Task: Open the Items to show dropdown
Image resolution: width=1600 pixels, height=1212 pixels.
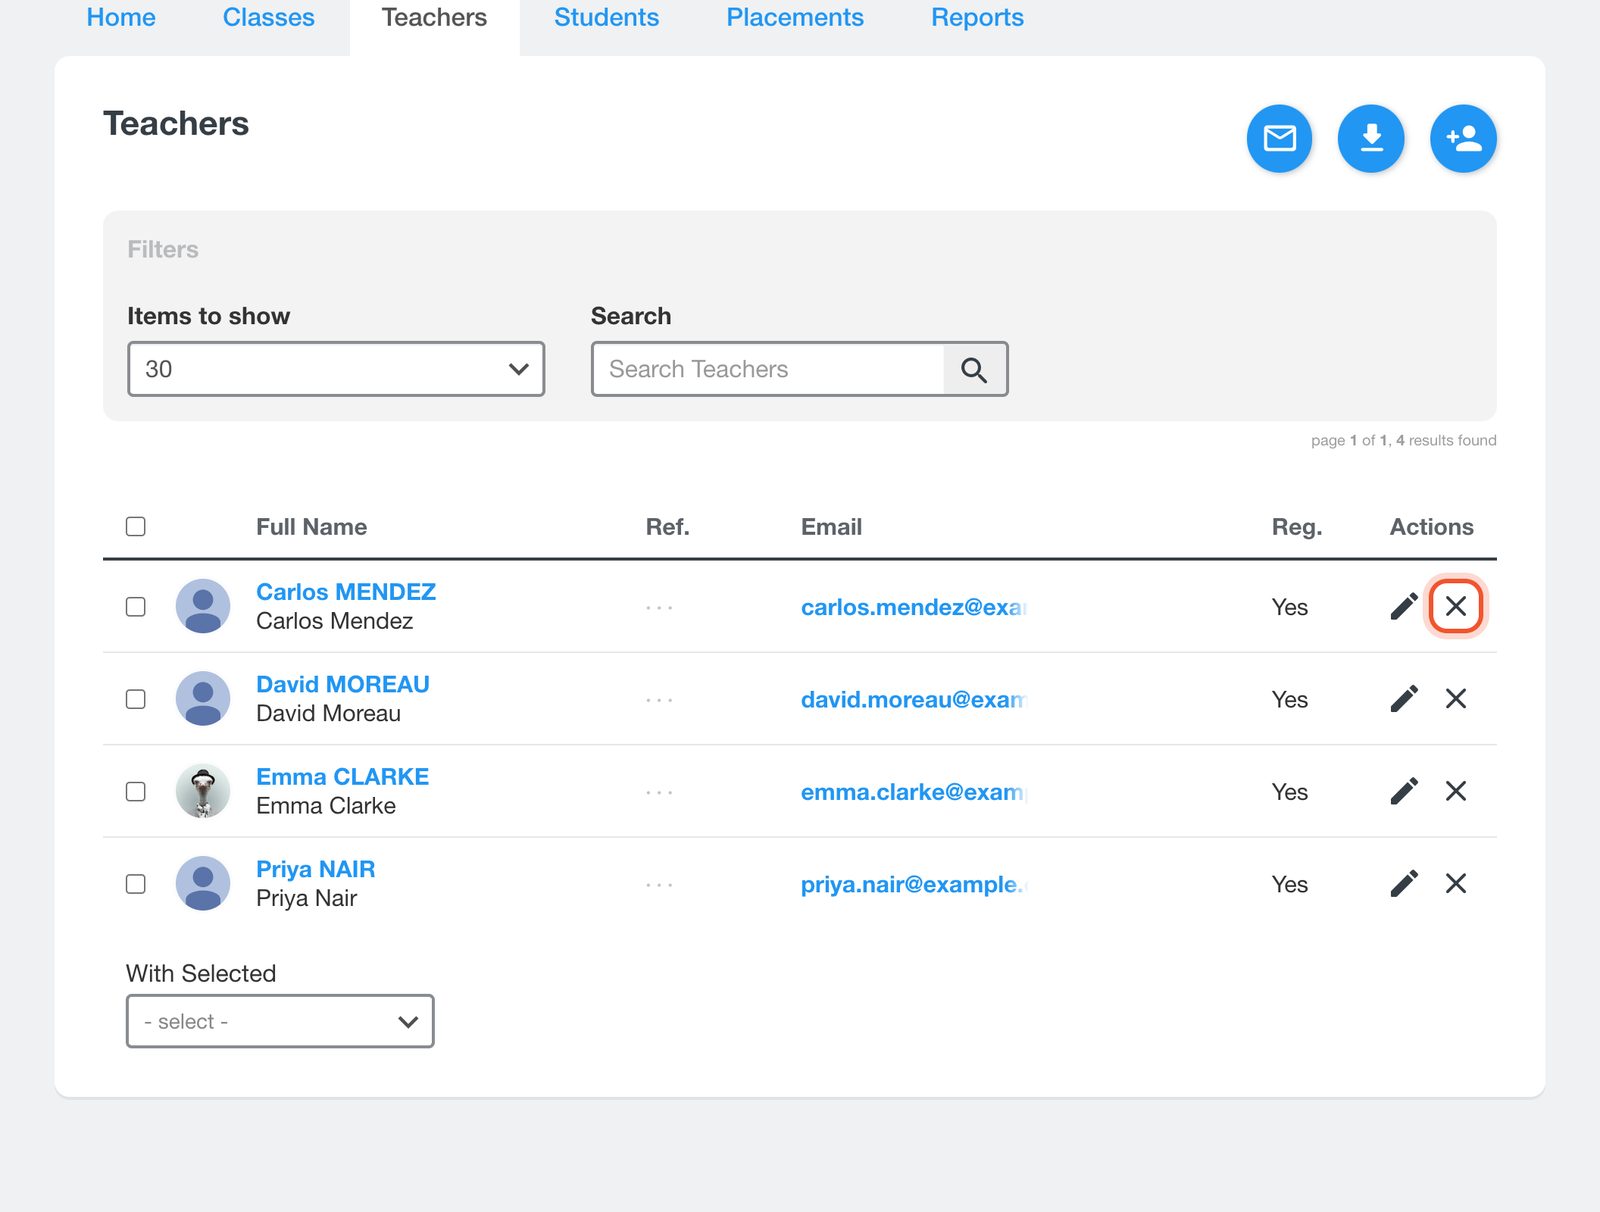Action: [336, 369]
